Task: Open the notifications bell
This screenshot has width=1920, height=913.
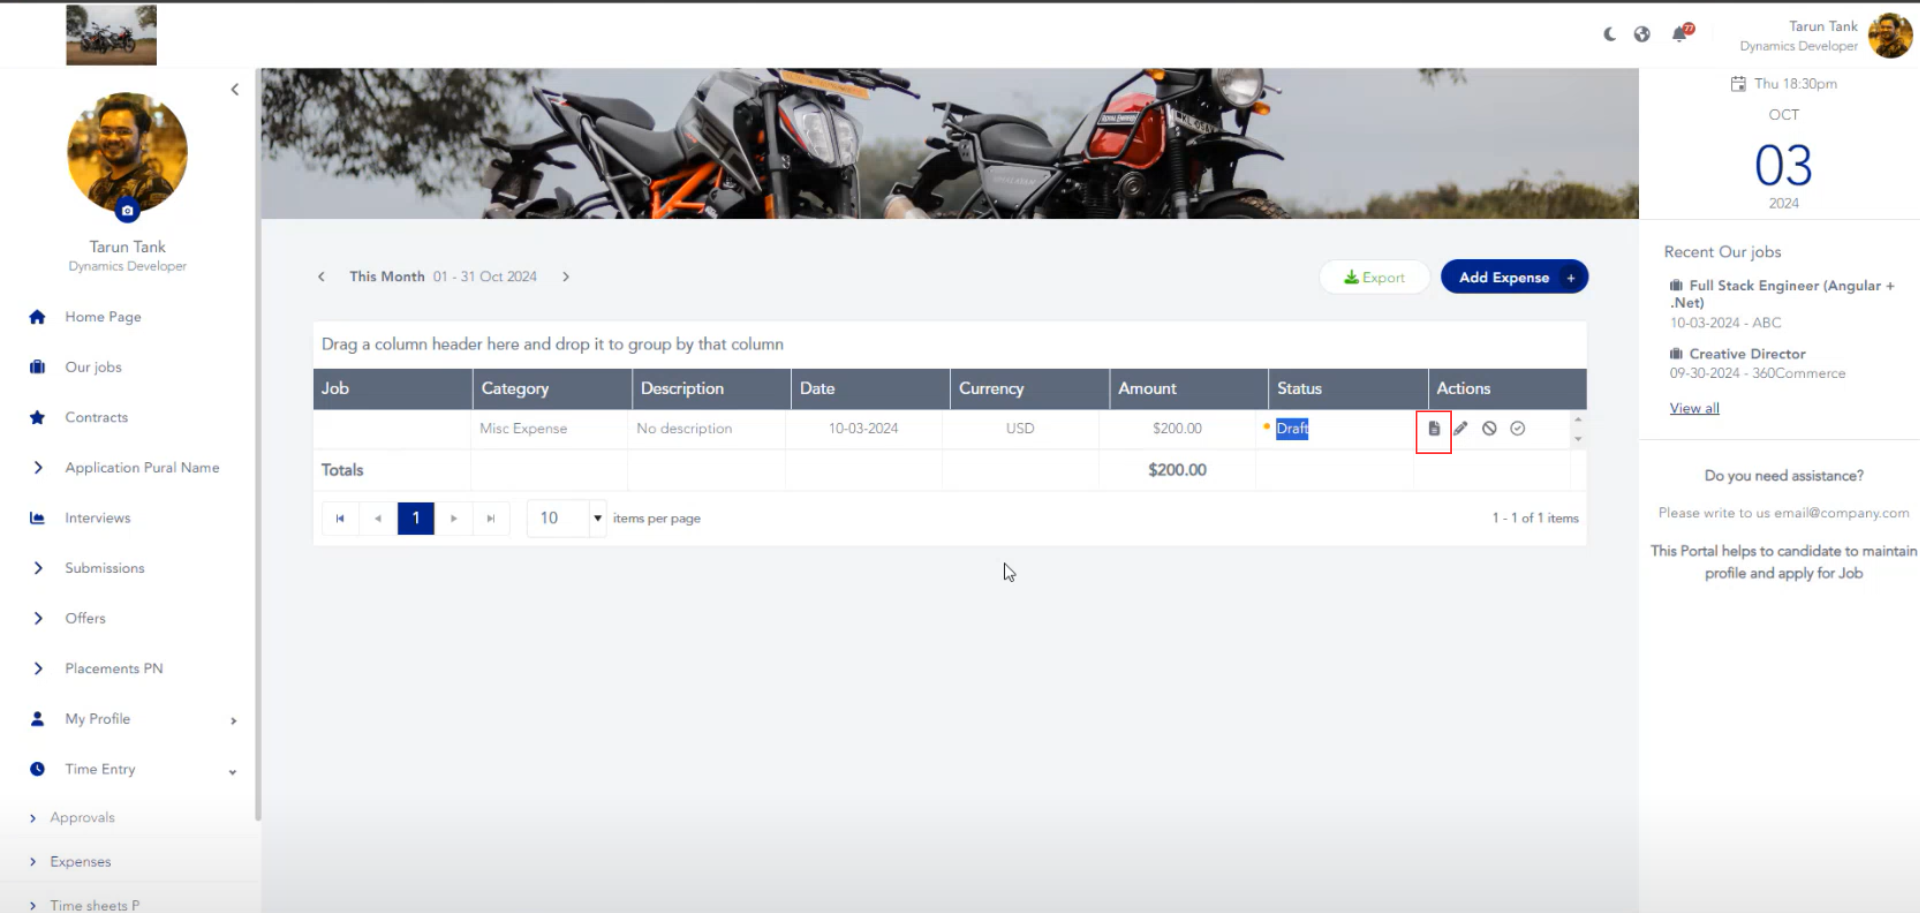Action: [1681, 34]
